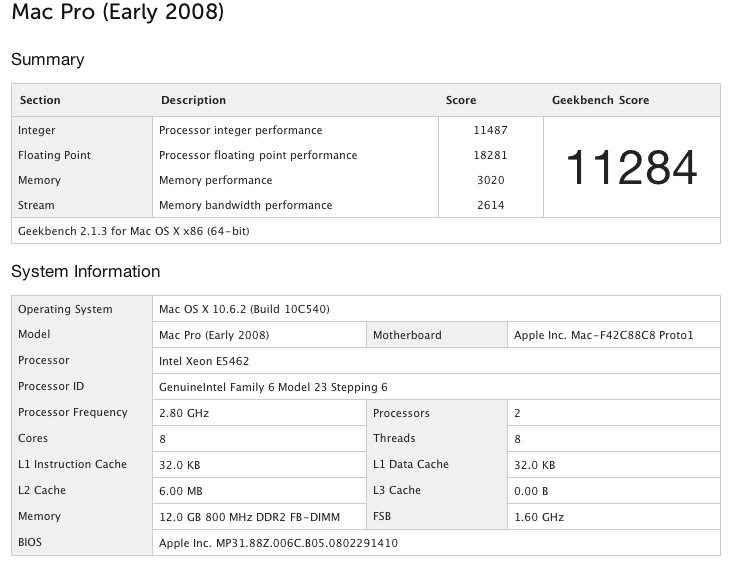This screenshot has width=730, height=564.
Task: Click the 'Operating System' label
Action: coord(65,309)
